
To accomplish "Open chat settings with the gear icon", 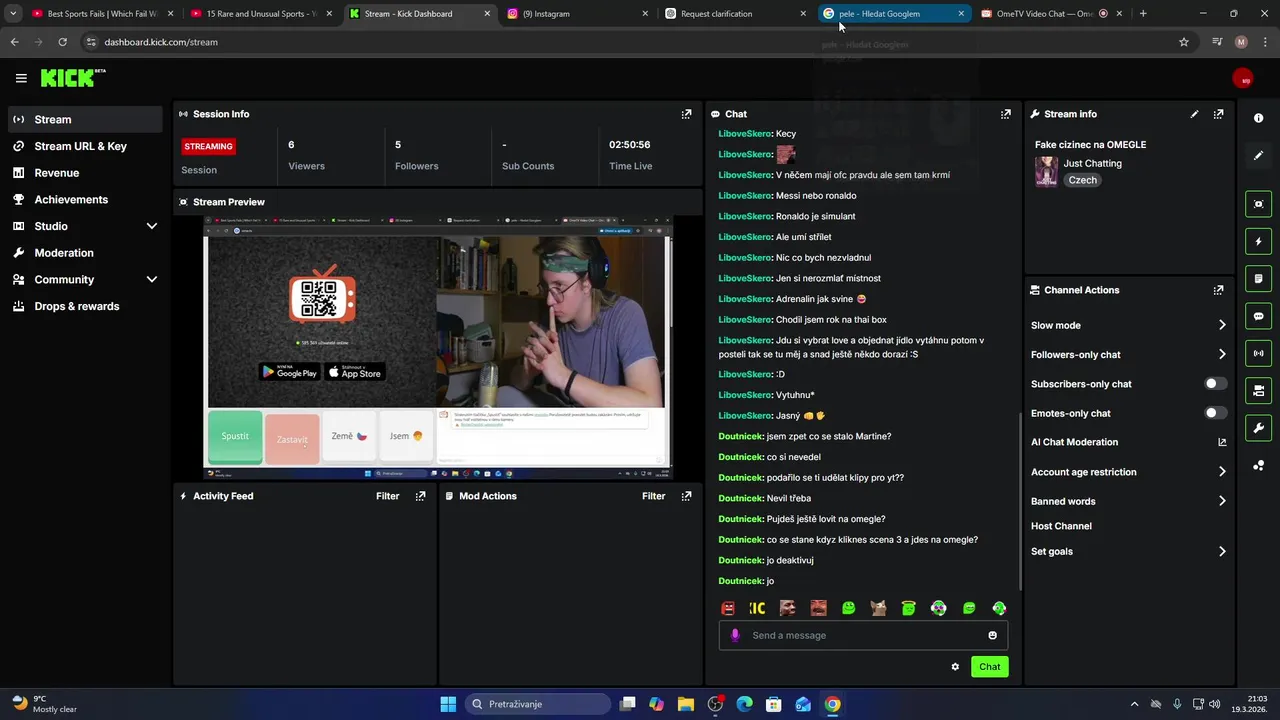I will 955,667.
